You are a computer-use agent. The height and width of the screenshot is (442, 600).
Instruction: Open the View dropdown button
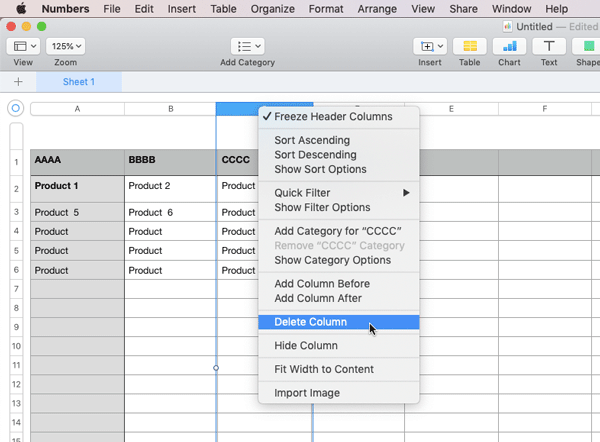(23, 46)
